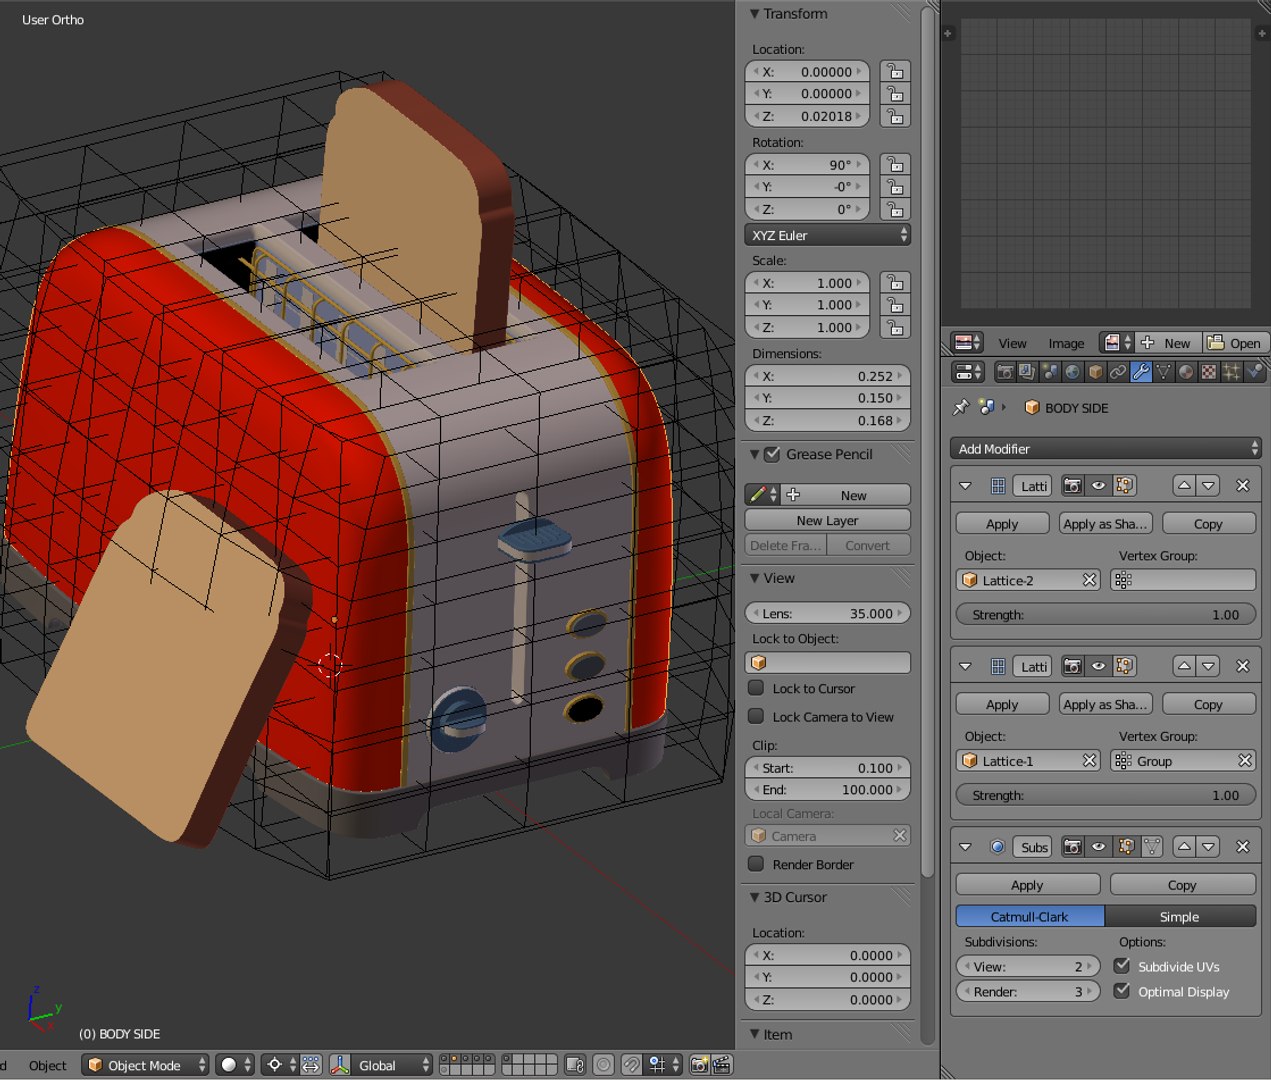This screenshot has height=1080, width=1271.
Task: Open the Add Modifier dropdown
Action: coord(1105,449)
